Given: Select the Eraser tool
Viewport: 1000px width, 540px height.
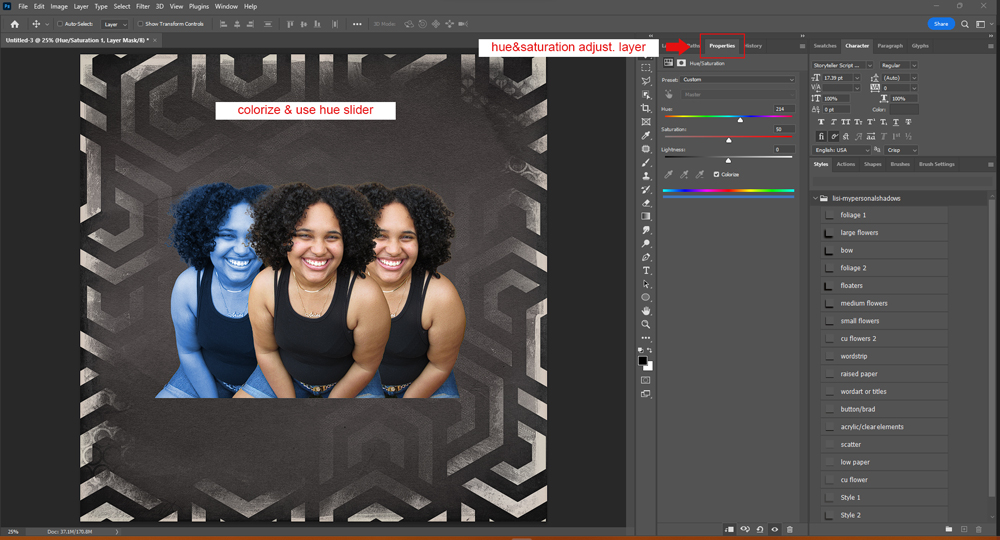Looking at the screenshot, I should point(645,203).
